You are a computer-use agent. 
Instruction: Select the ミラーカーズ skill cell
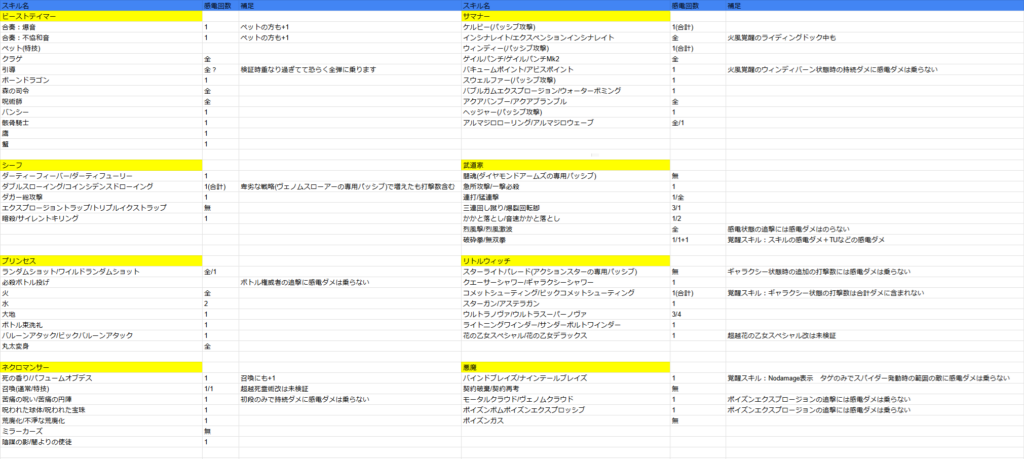click(23, 431)
